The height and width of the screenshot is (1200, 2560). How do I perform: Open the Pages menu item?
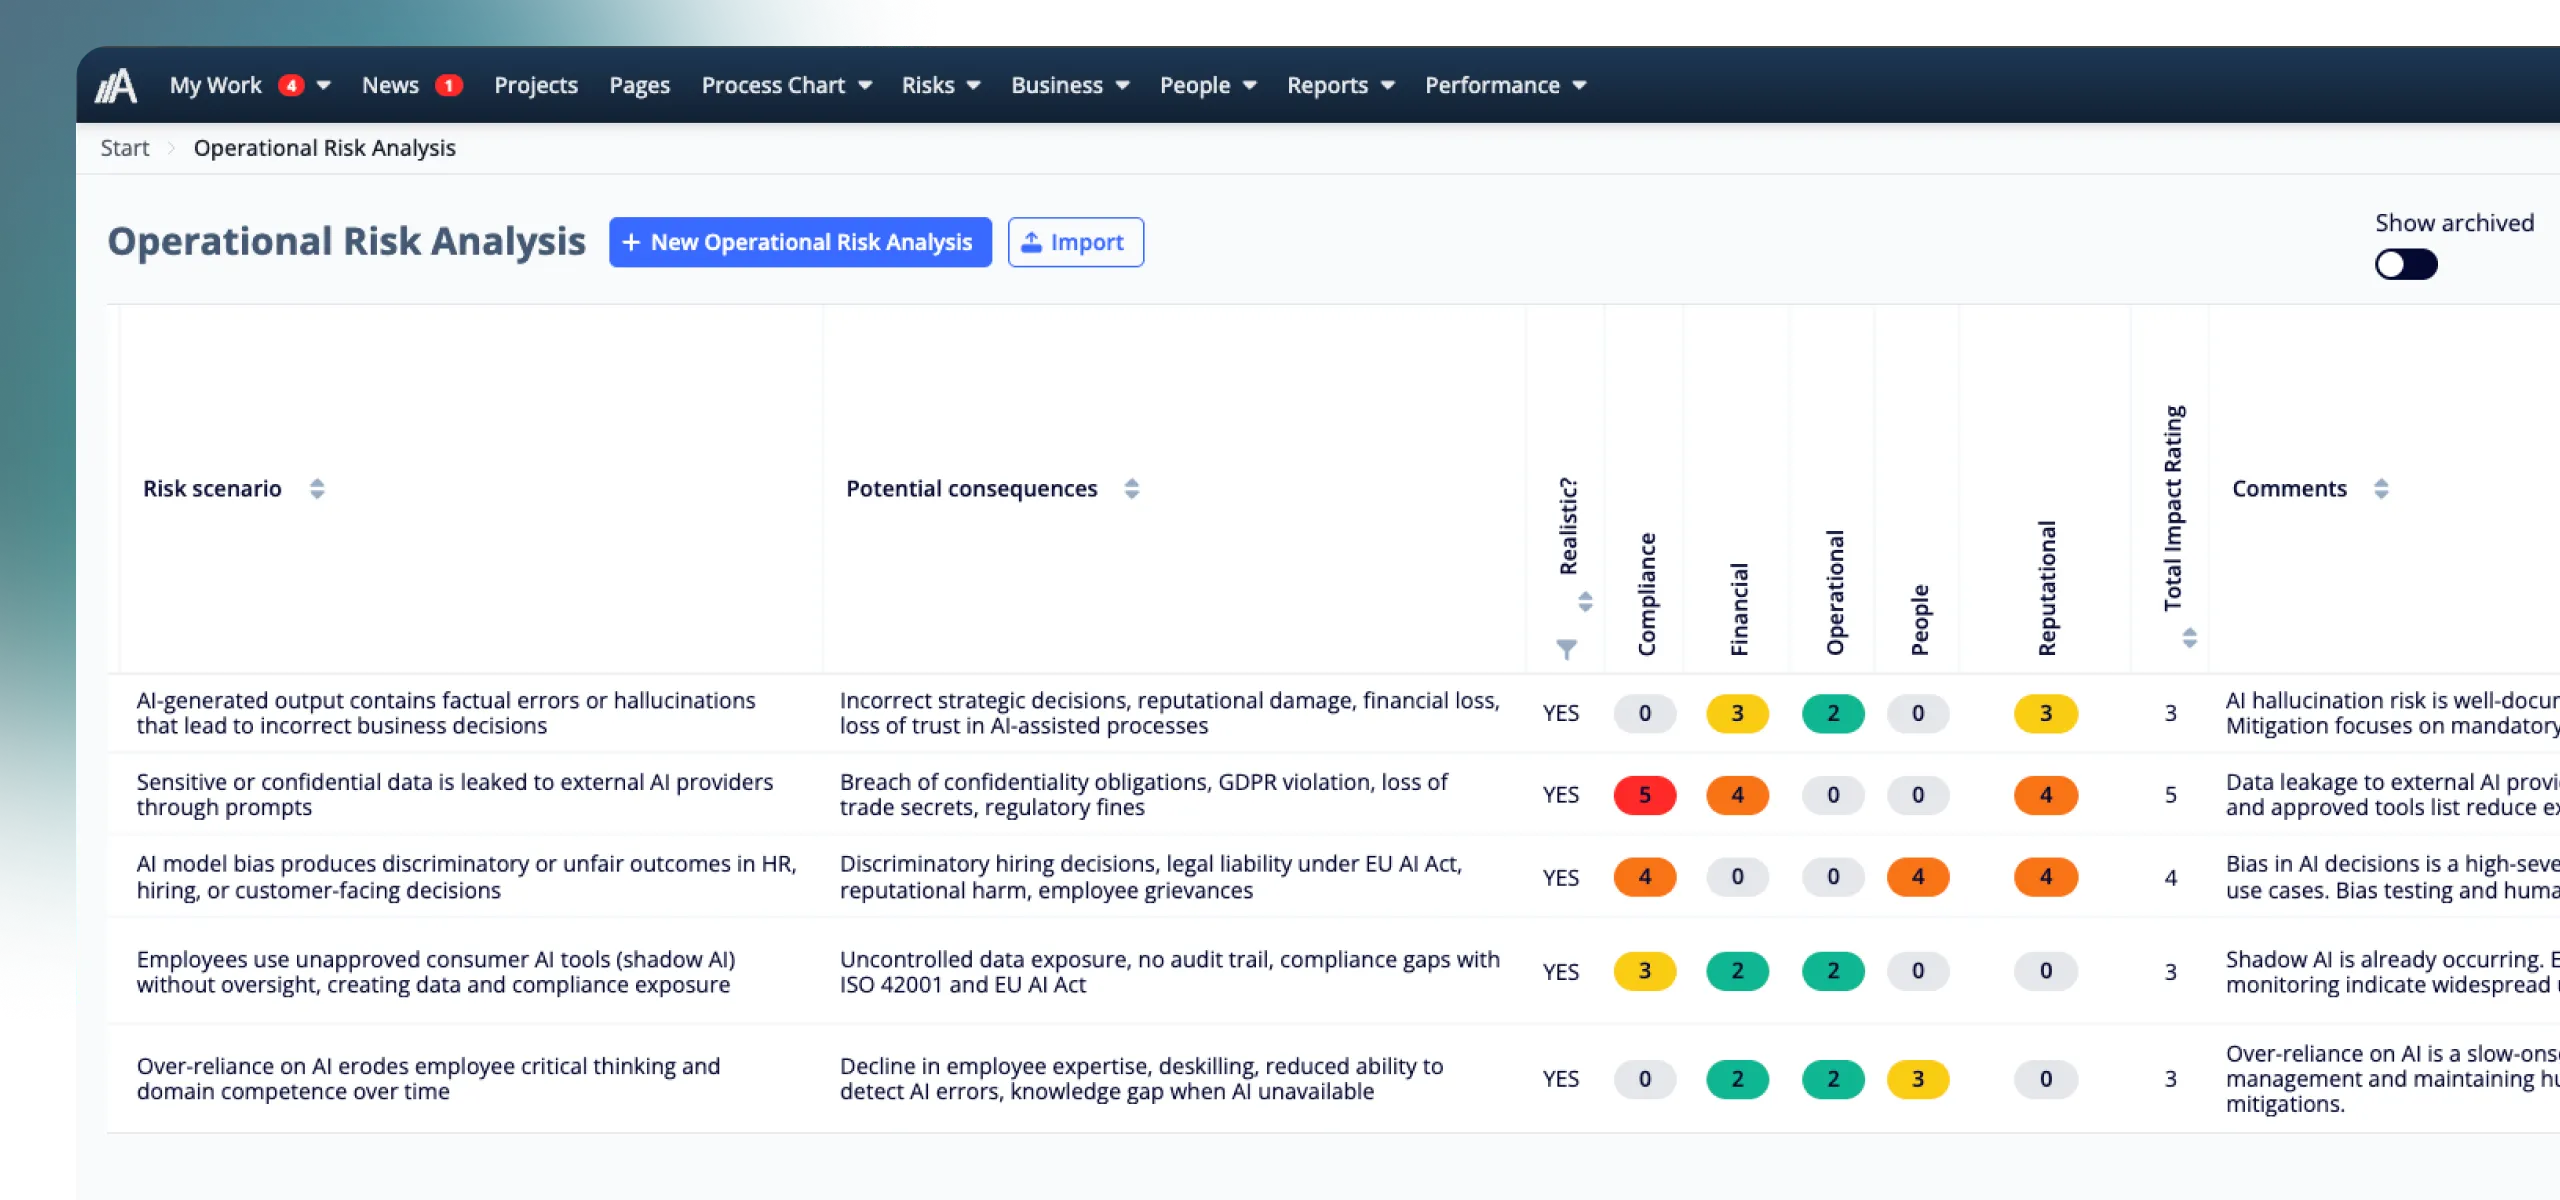tap(639, 85)
